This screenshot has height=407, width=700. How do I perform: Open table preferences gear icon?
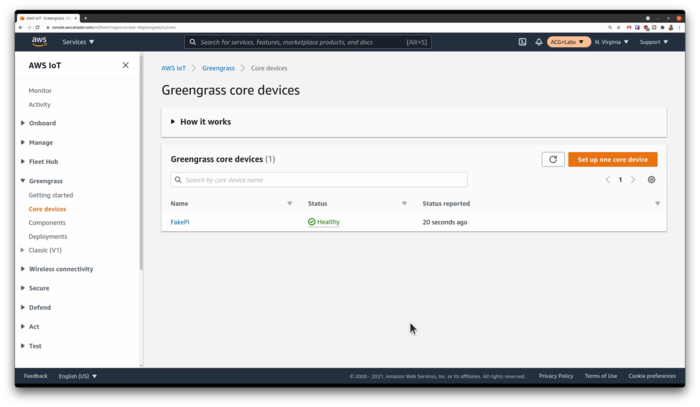point(651,179)
